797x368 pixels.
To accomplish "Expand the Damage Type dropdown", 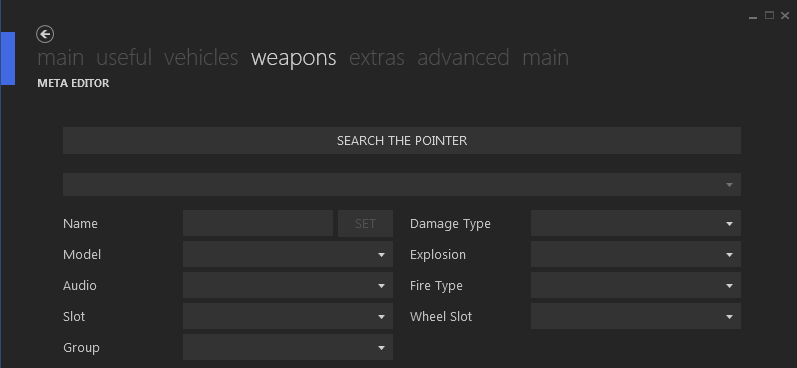I will tap(635, 224).
